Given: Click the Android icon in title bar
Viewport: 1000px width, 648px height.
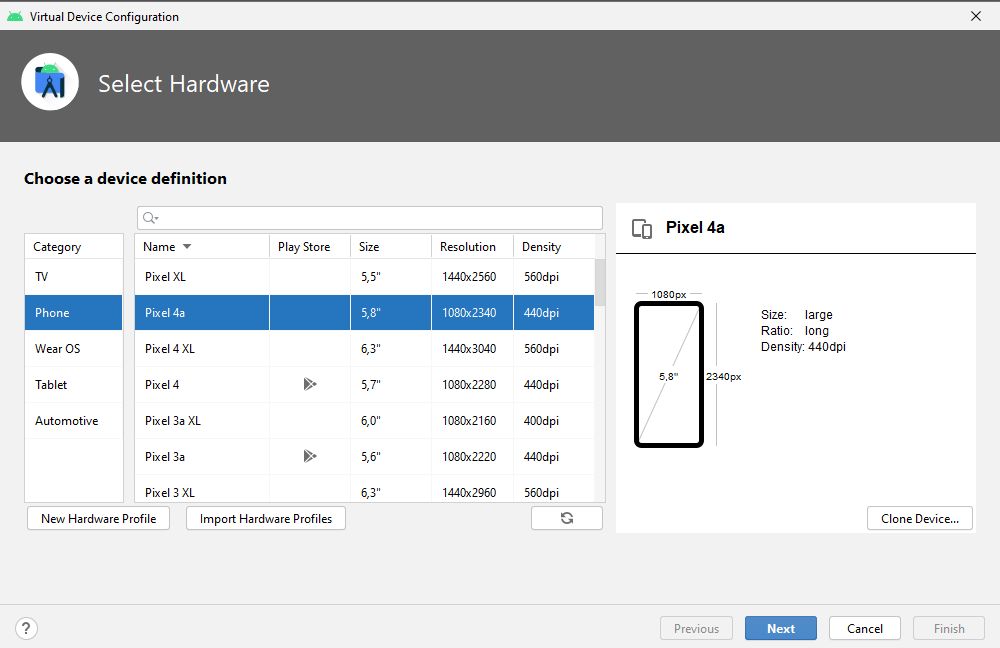Looking at the screenshot, I should point(15,17).
